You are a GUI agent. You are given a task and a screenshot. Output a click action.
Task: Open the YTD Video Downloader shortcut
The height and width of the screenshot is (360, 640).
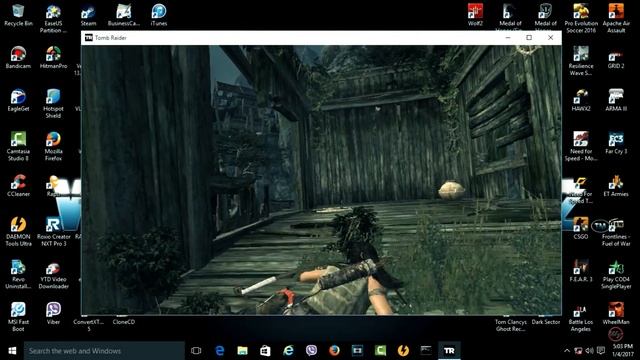(x=53, y=274)
